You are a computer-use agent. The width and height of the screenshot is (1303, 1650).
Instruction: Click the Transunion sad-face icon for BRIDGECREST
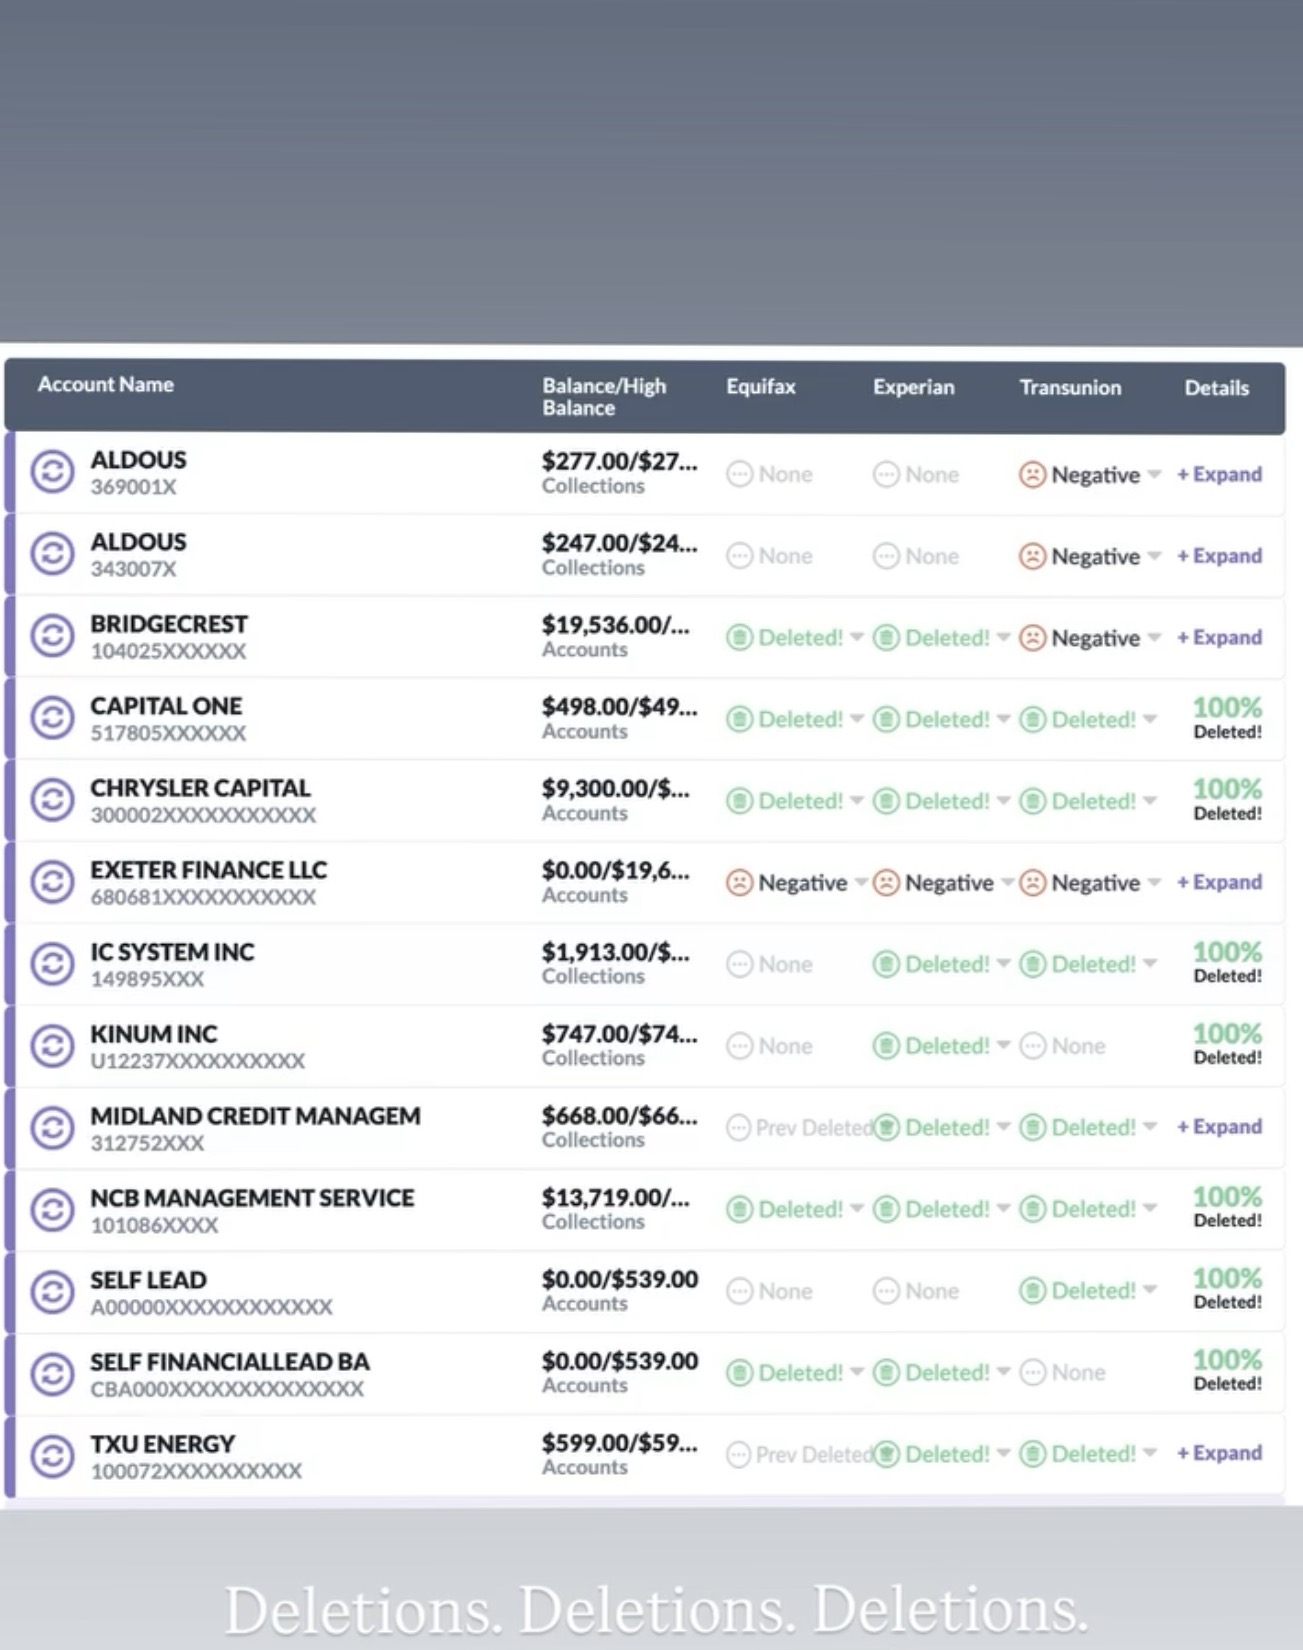coord(1032,638)
